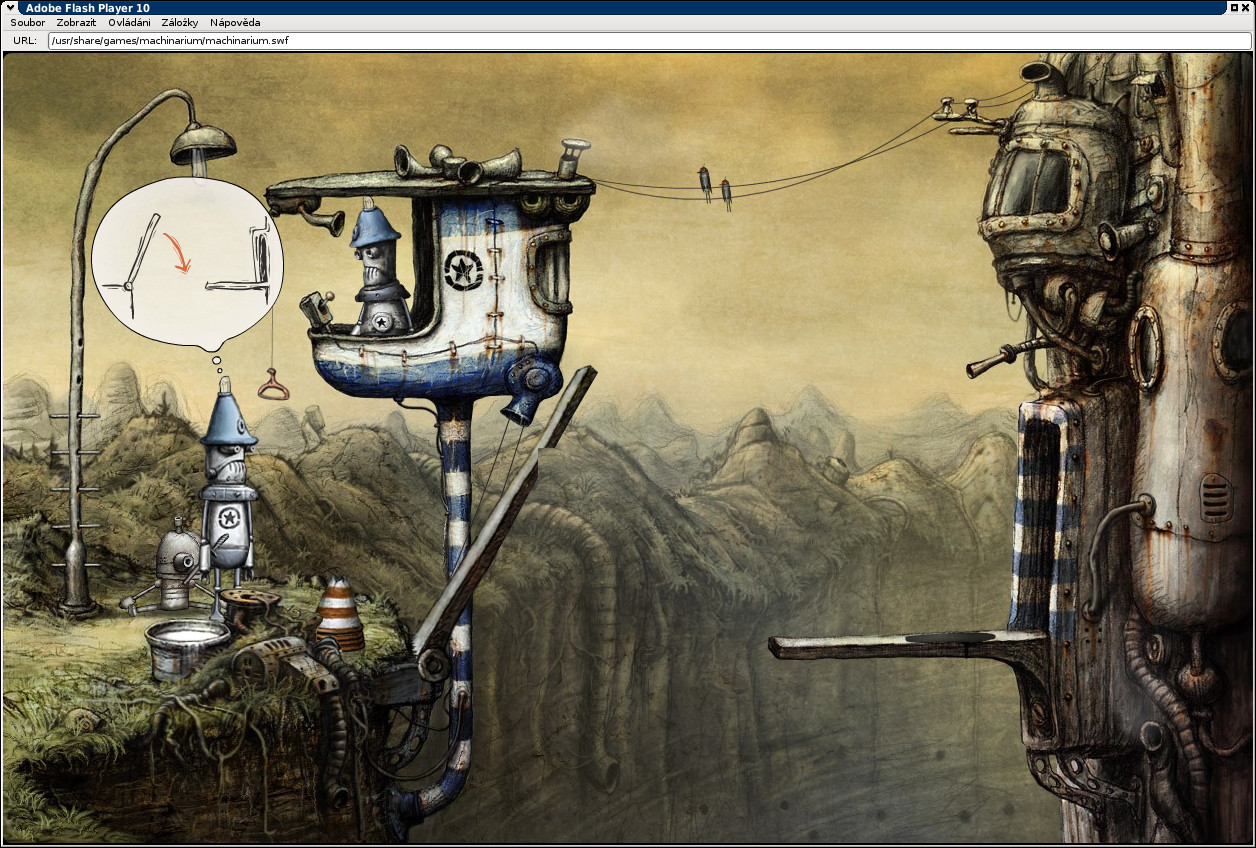The height and width of the screenshot is (848, 1256).
Task: Open the Záložky menu
Action: coord(180,22)
